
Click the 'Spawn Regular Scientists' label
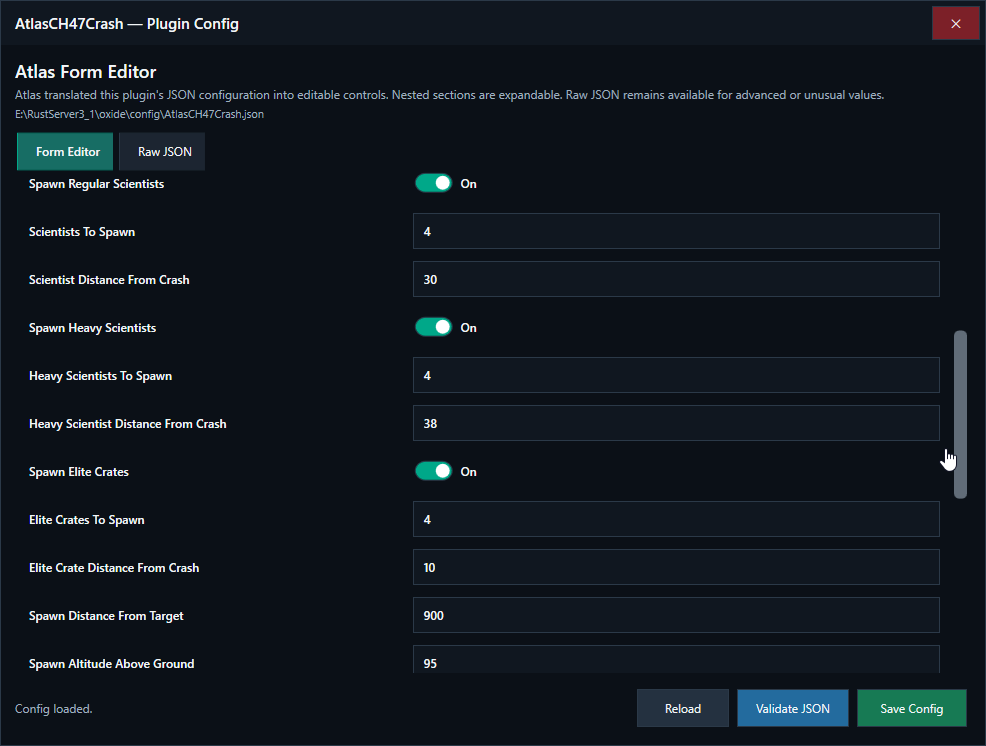[x=96, y=184]
